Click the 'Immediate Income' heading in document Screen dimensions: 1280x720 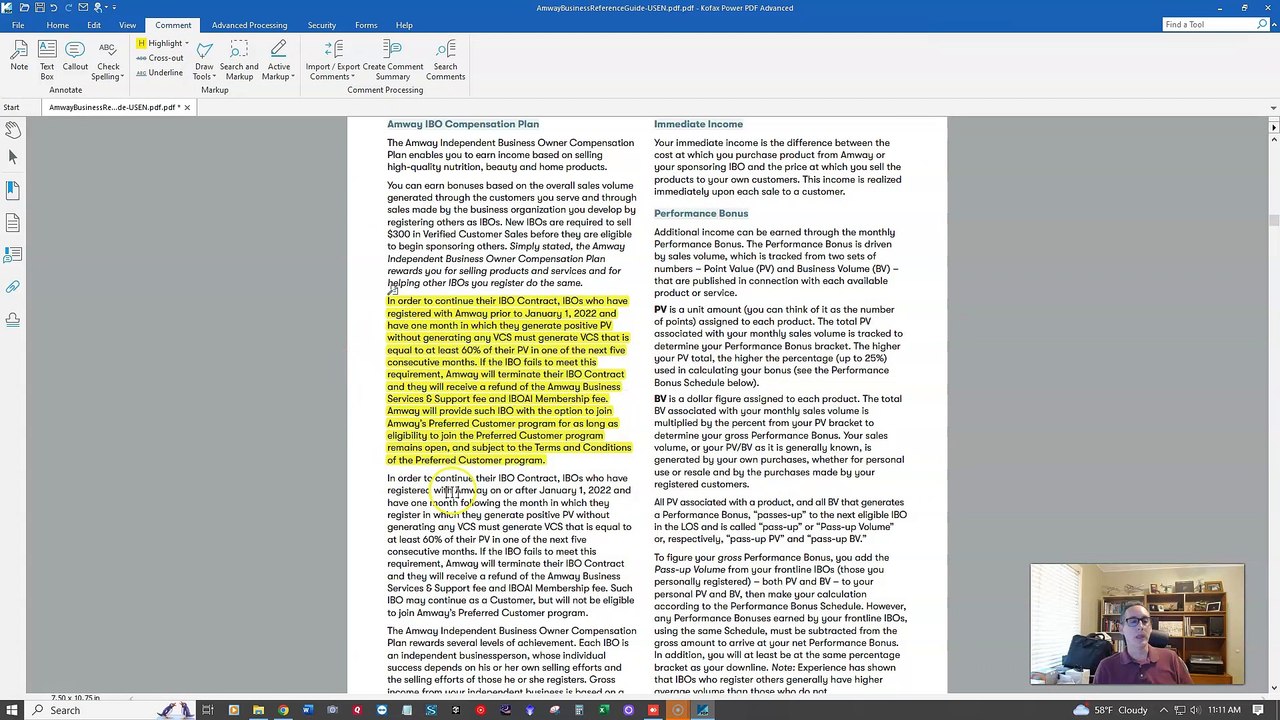tap(698, 124)
